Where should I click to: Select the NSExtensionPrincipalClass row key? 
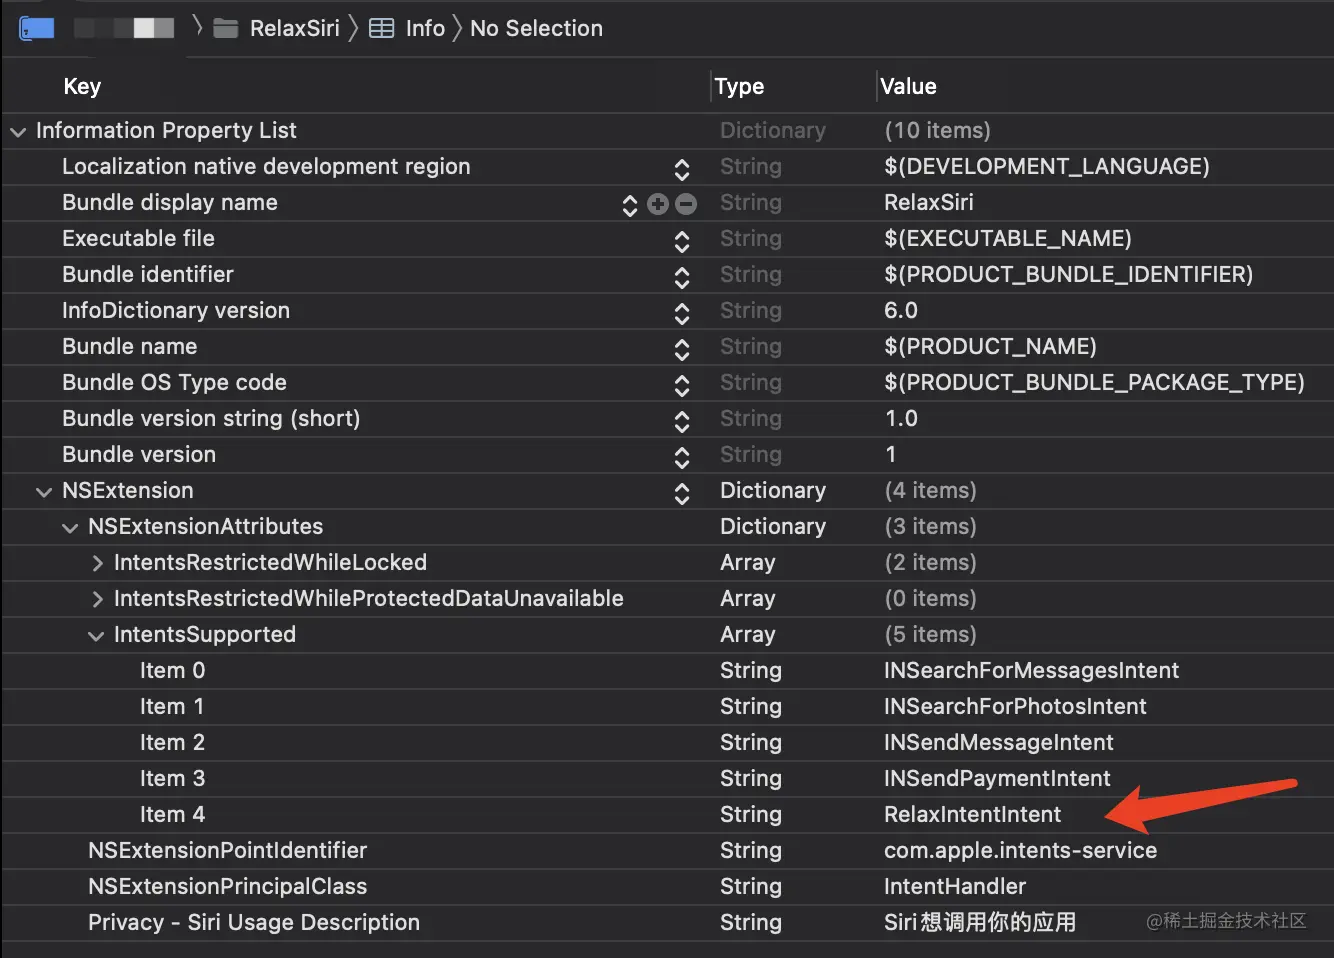(227, 886)
